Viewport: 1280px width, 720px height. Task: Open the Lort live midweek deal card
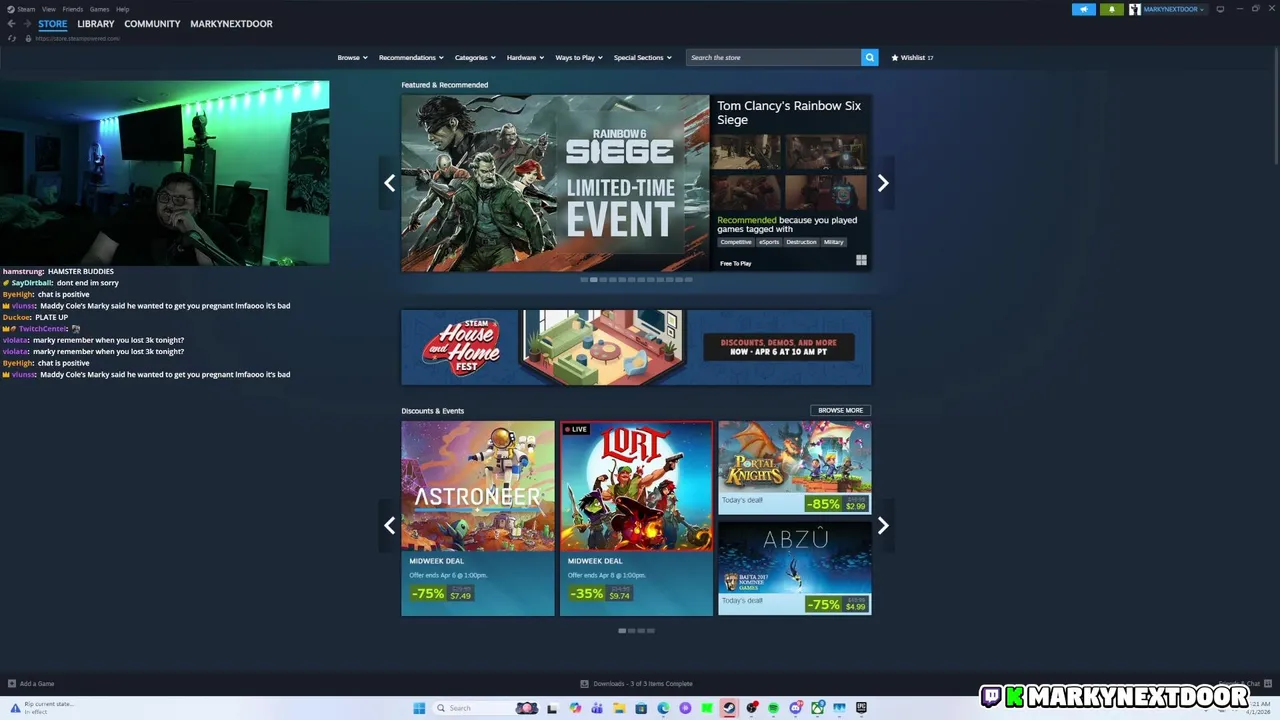point(636,518)
